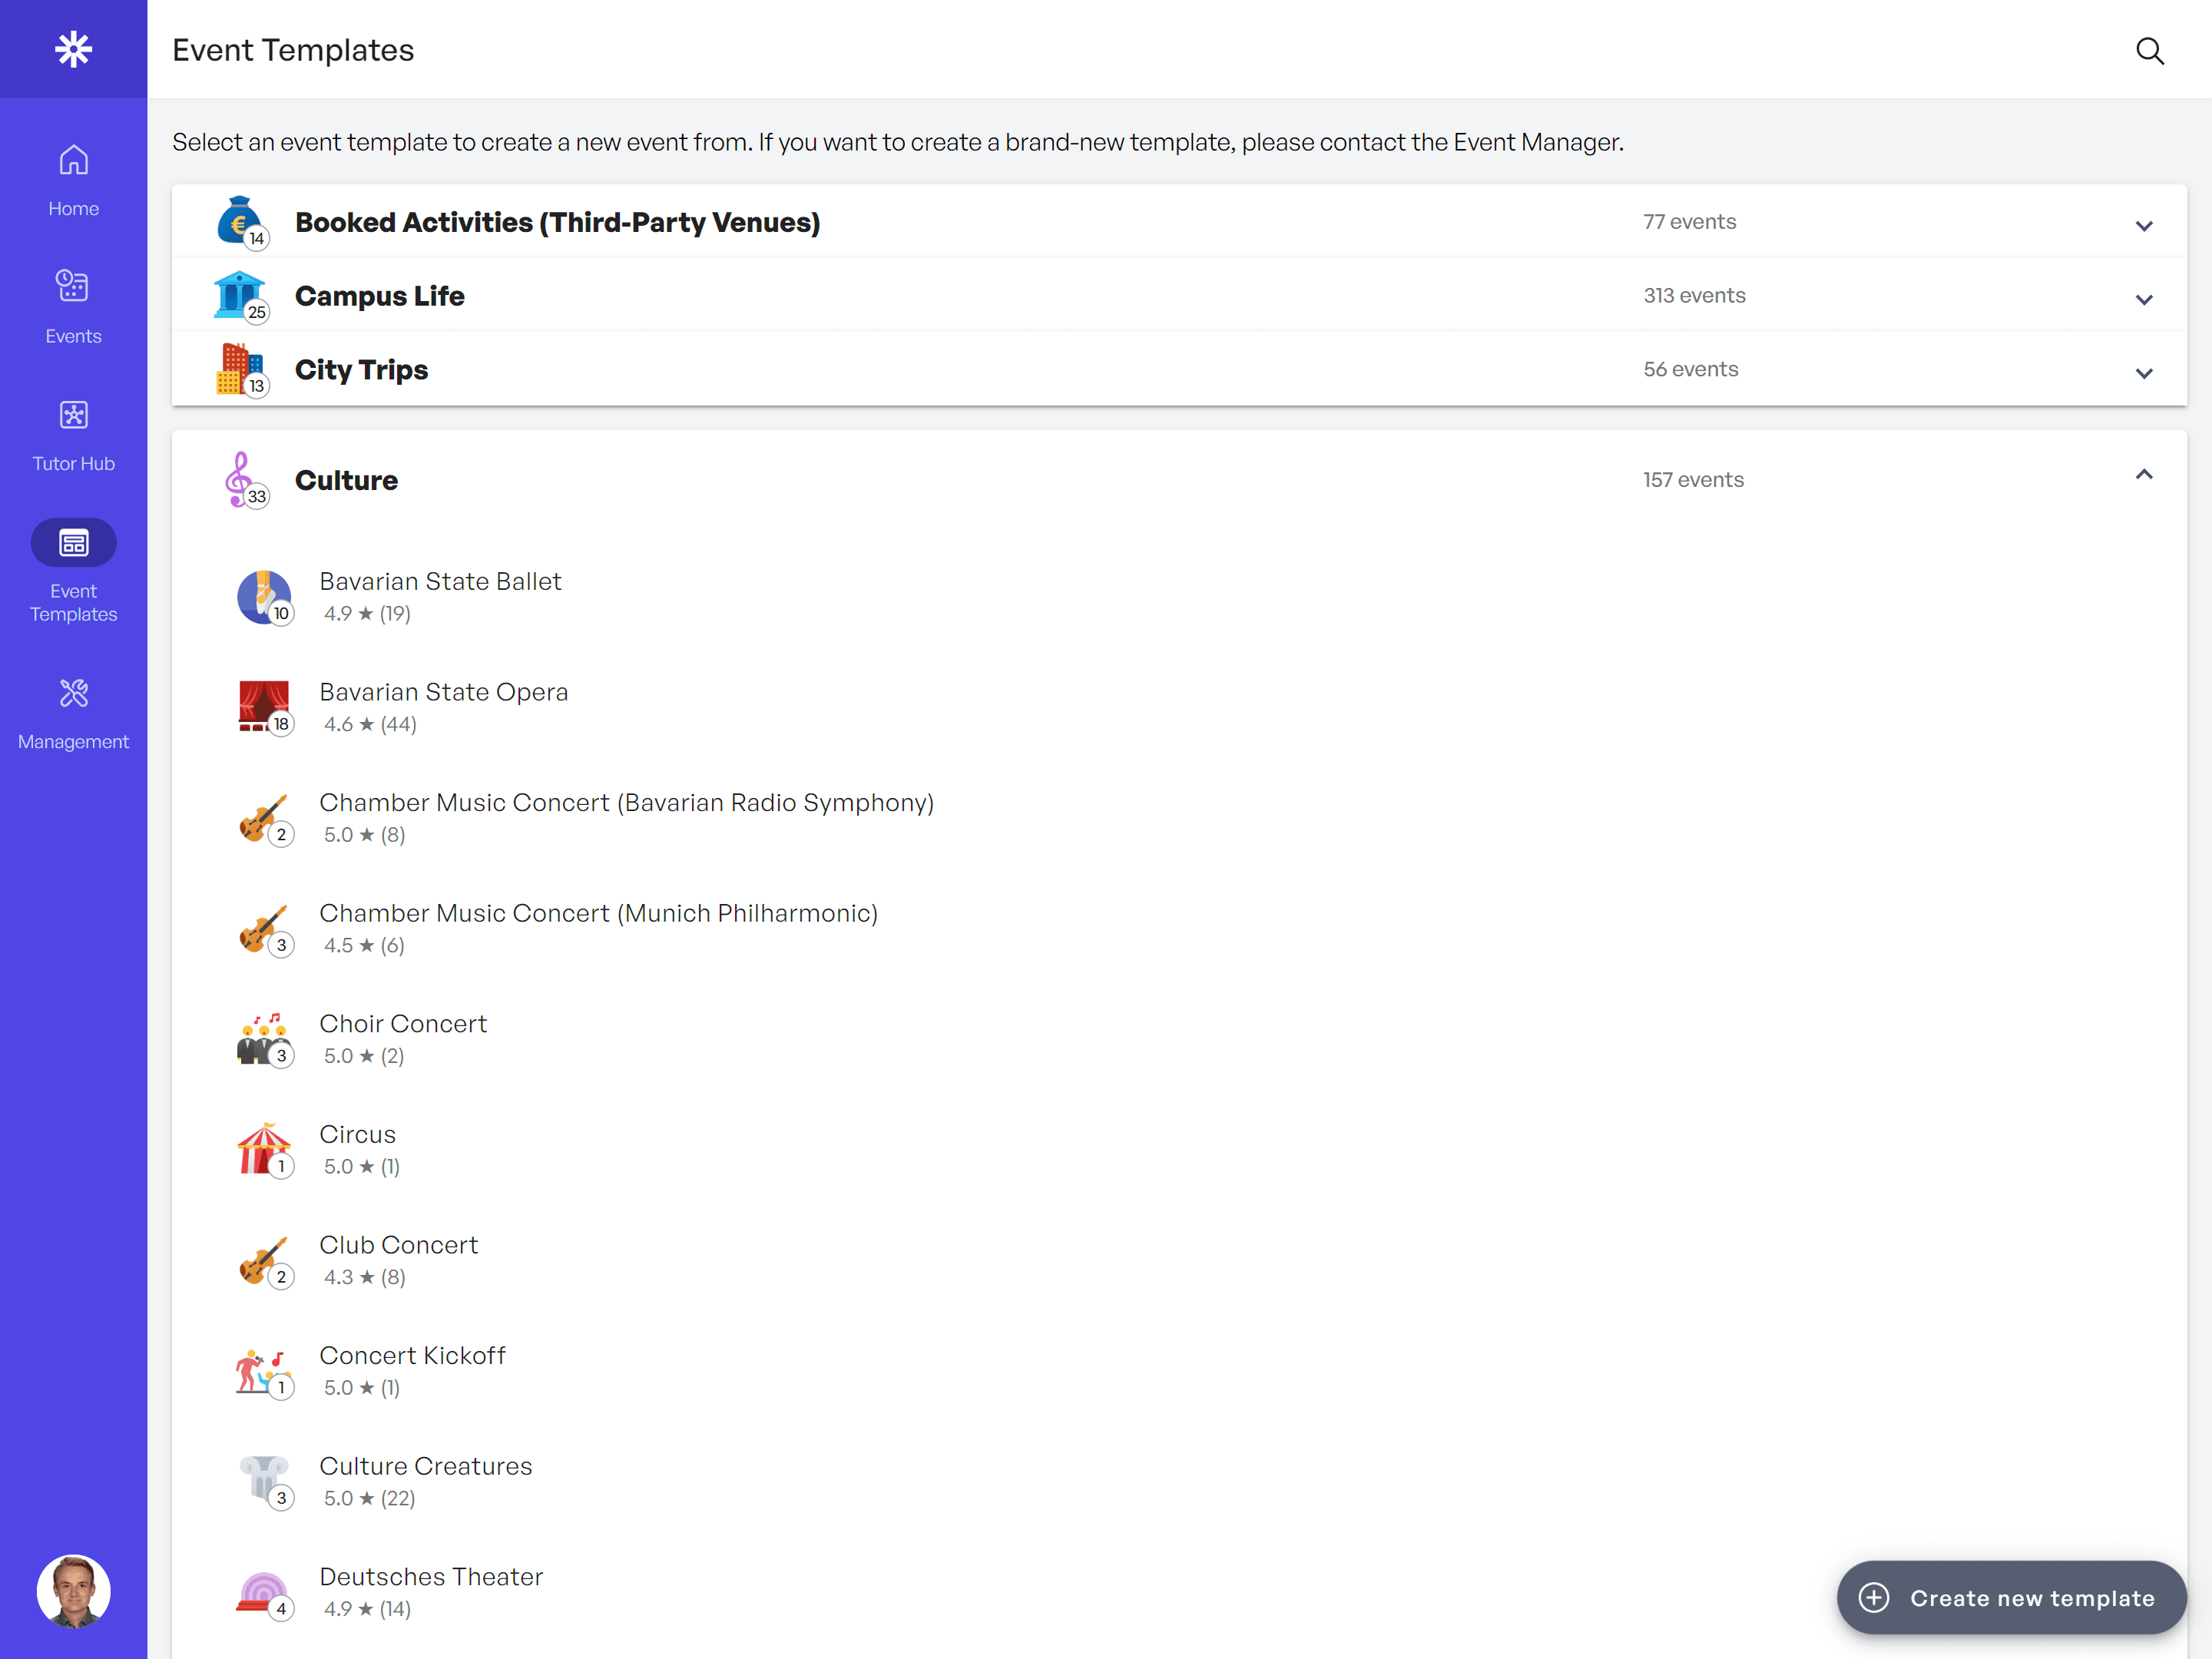Expand Booked Activities (Third-Party Venues) section
This screenshot has height=1659, width=2212.
point(2143,224)
